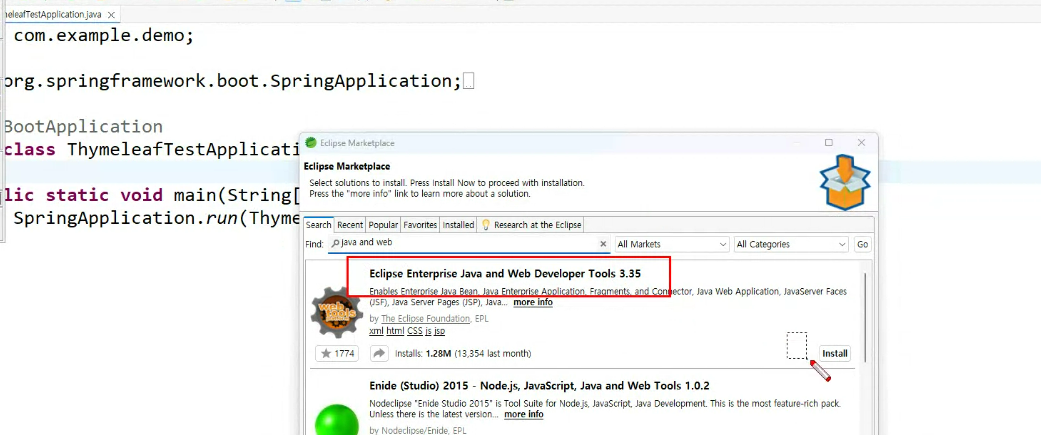Click the CSS tag link
The image size is (1041, 435).
click(415, 331)
